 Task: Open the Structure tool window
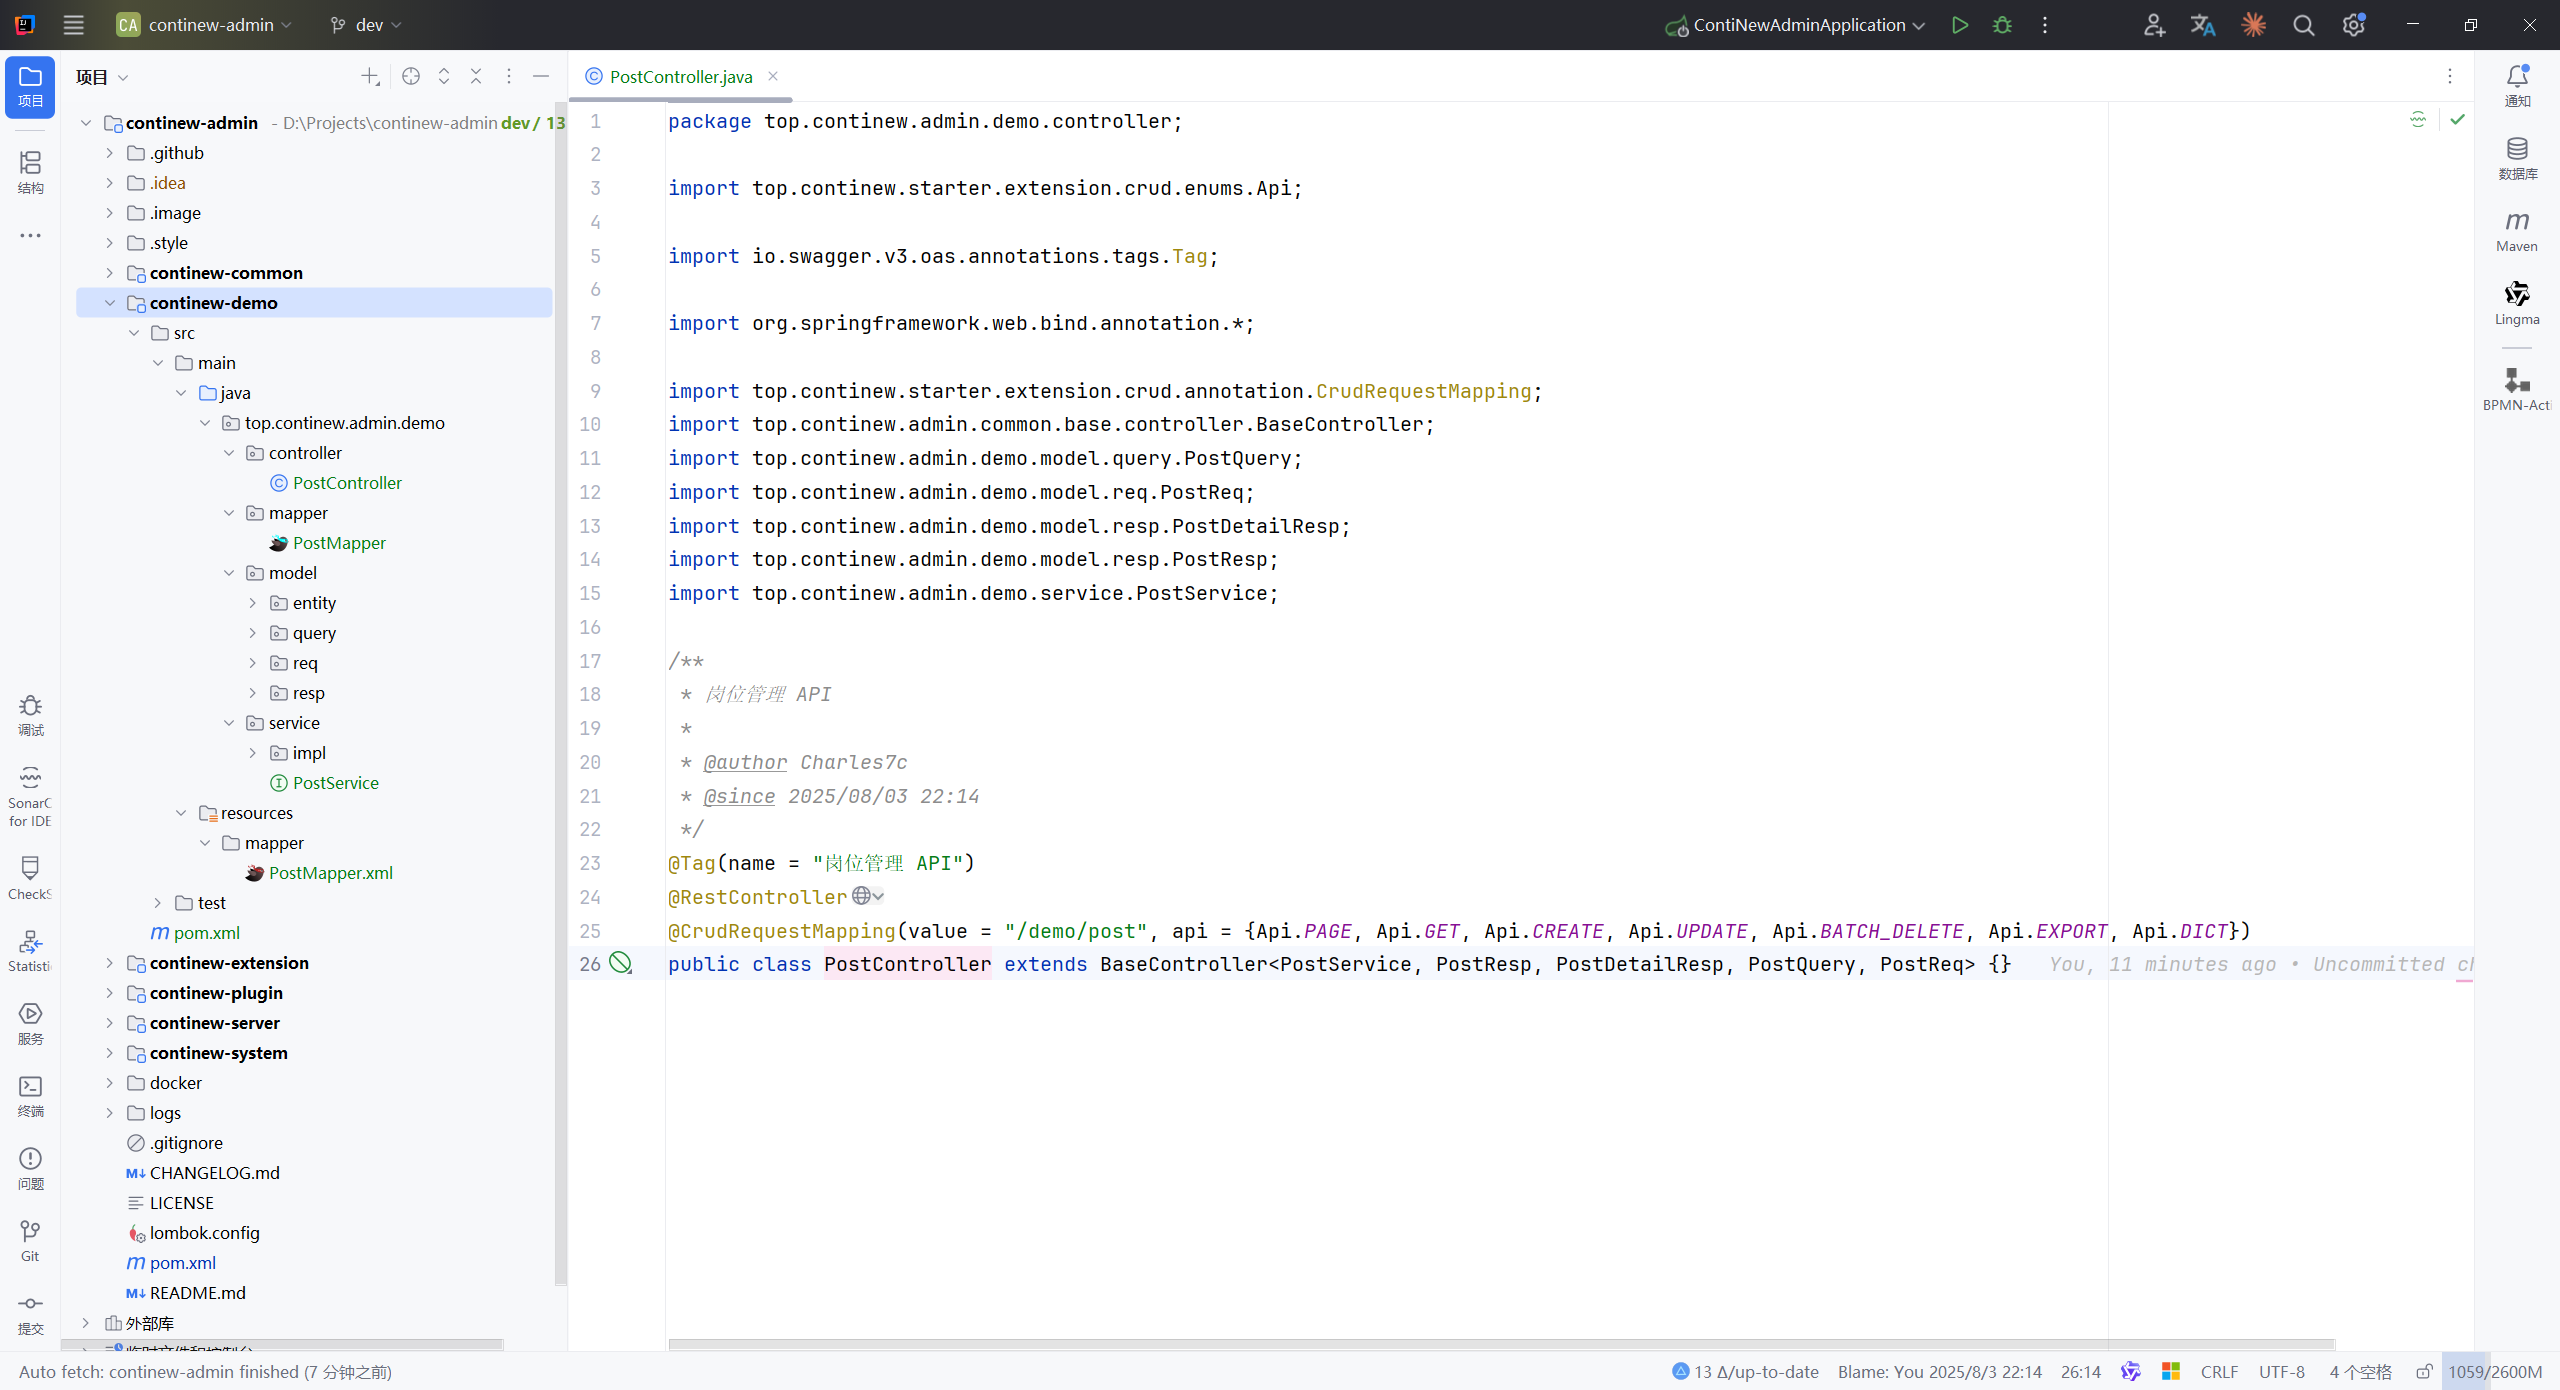[30, 172]
